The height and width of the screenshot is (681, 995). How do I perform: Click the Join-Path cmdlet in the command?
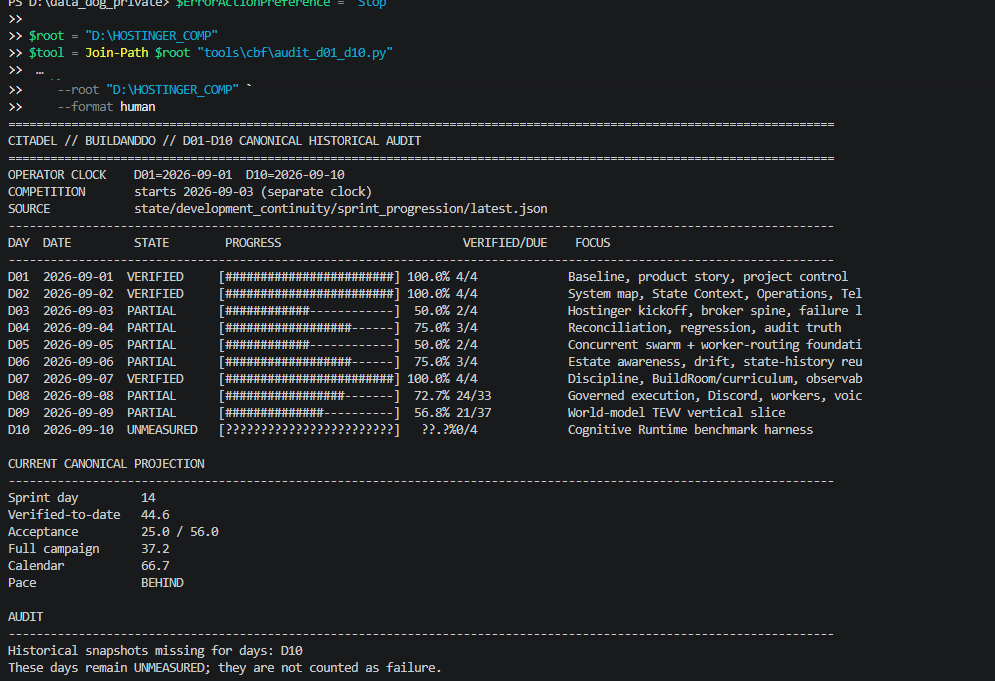coord(117,53)
